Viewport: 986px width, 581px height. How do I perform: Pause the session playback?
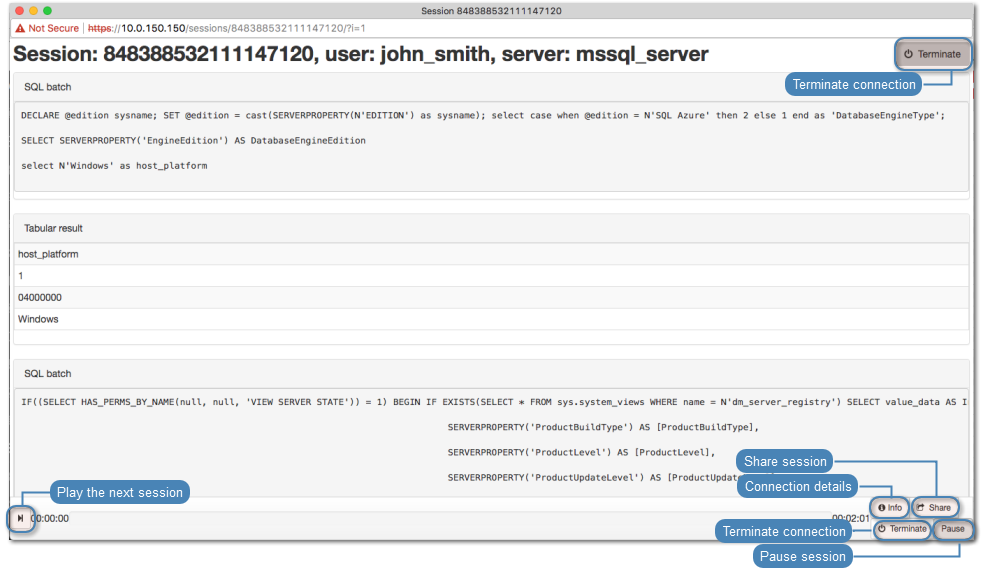952,529
